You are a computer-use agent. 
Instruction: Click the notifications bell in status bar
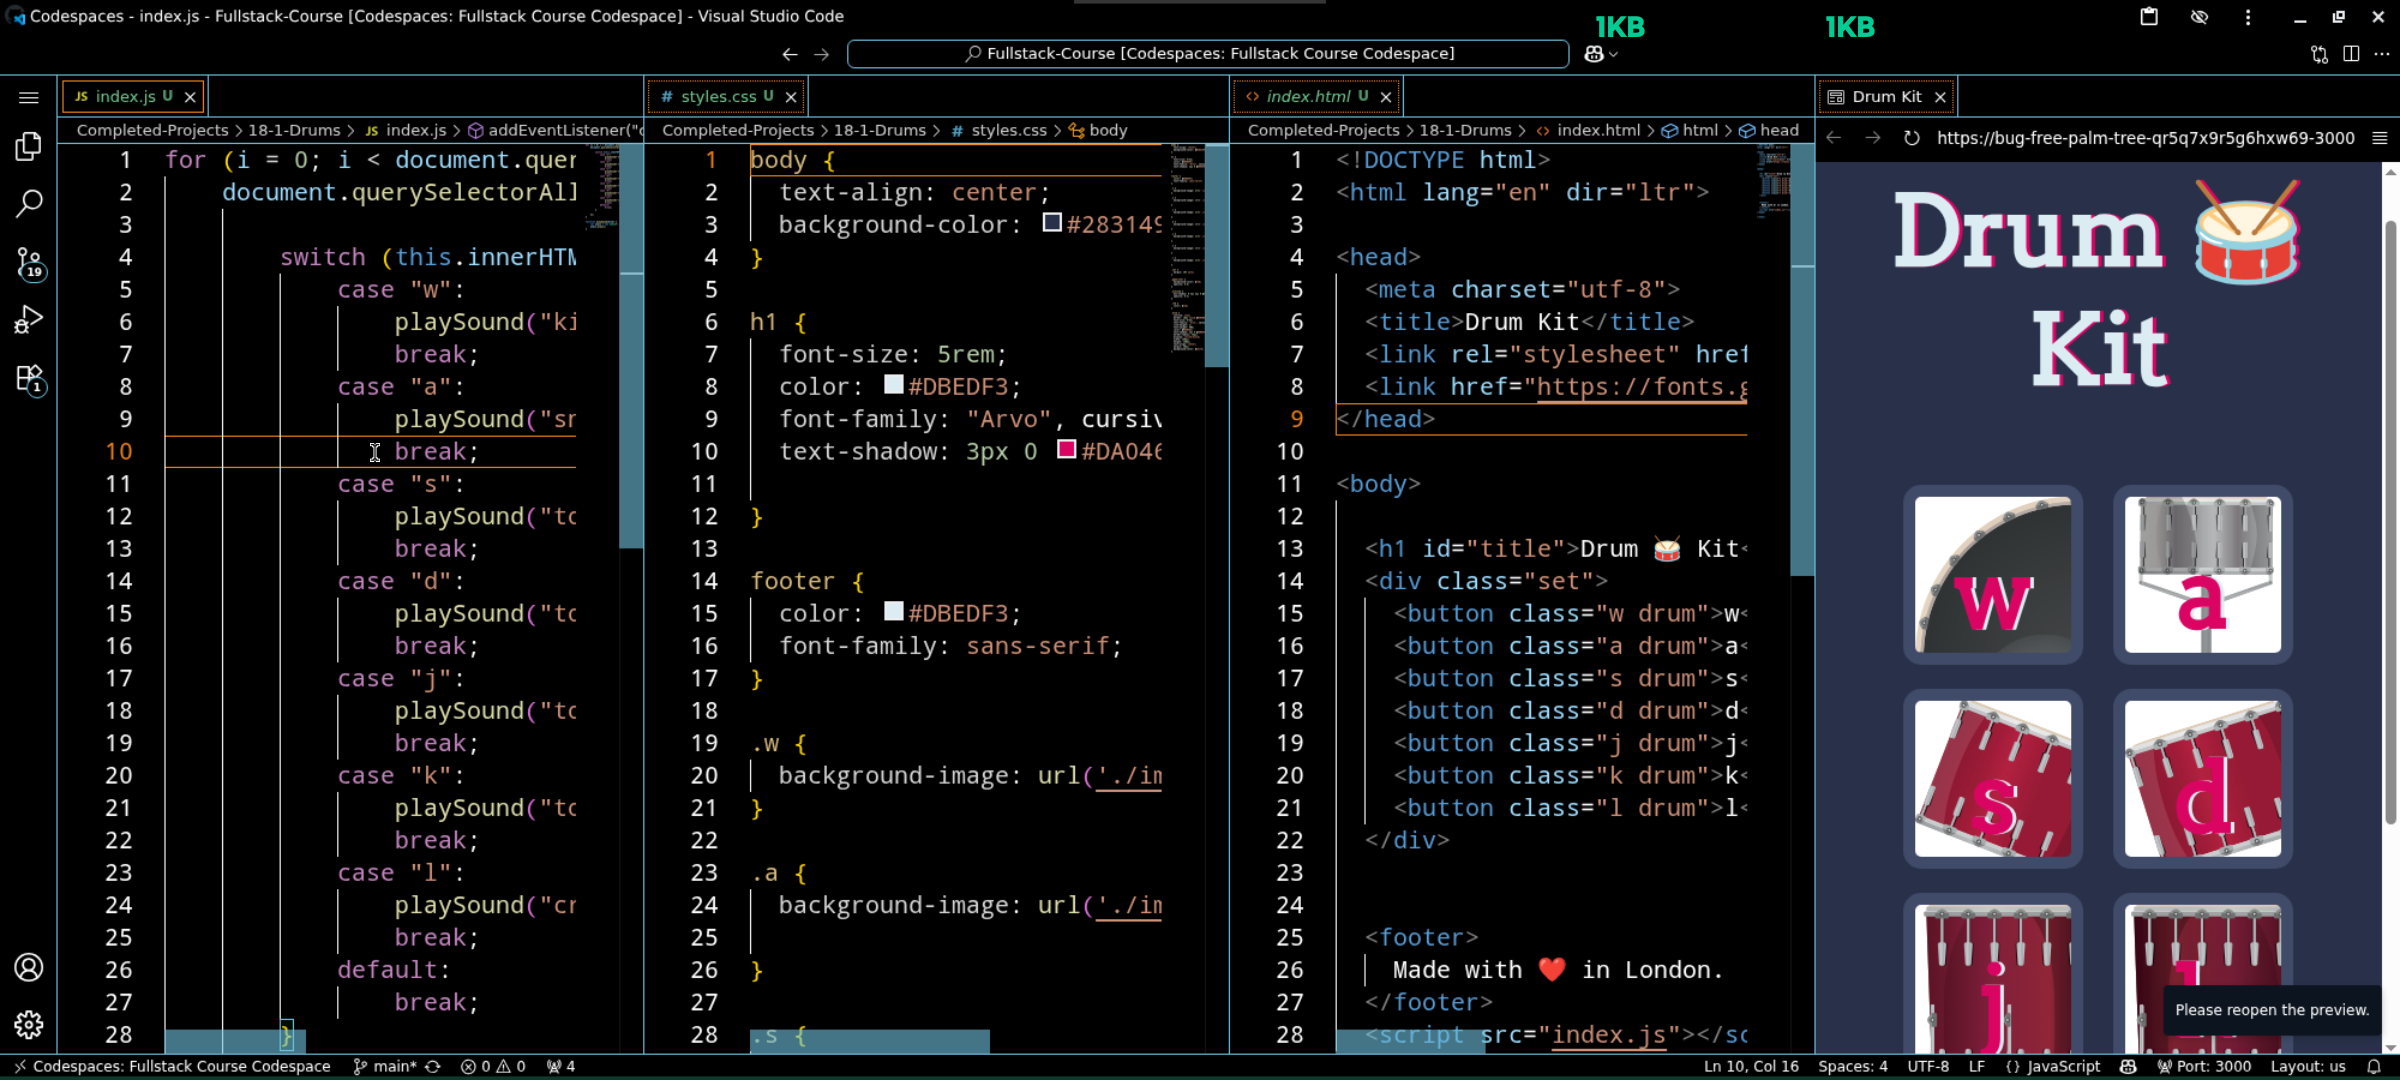pos(2373,1066)
